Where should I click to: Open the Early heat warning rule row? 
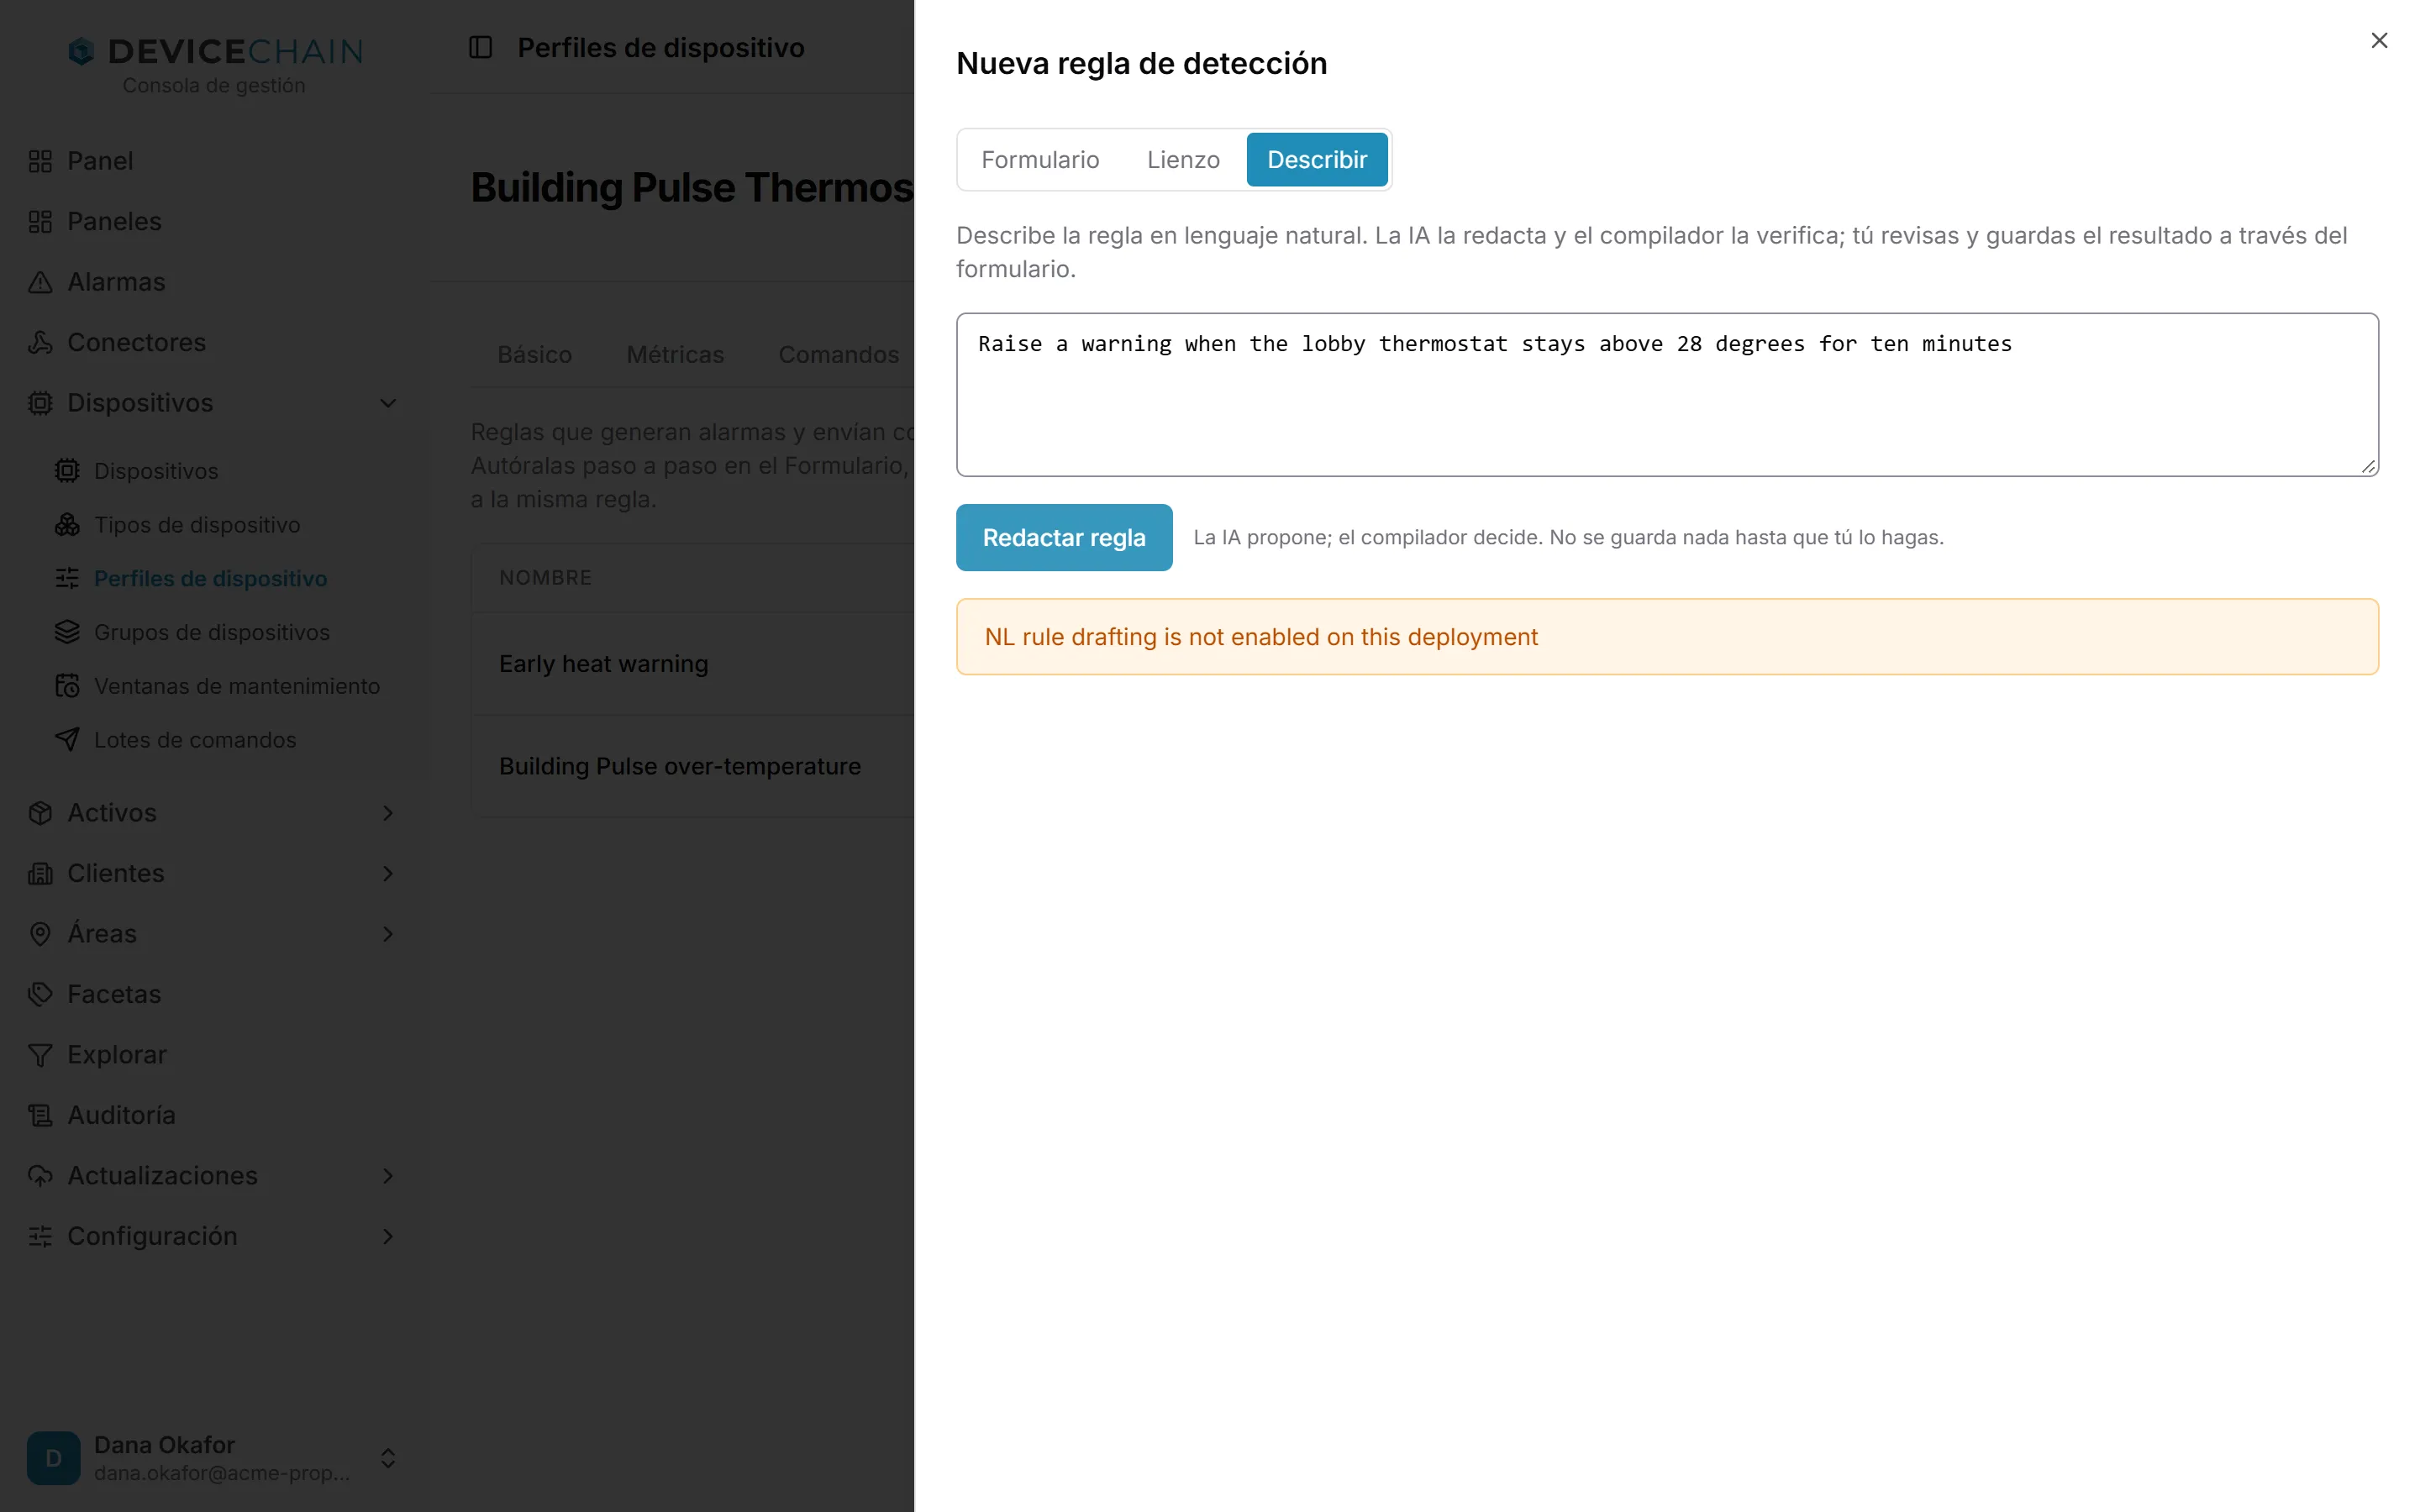(692, 664)
